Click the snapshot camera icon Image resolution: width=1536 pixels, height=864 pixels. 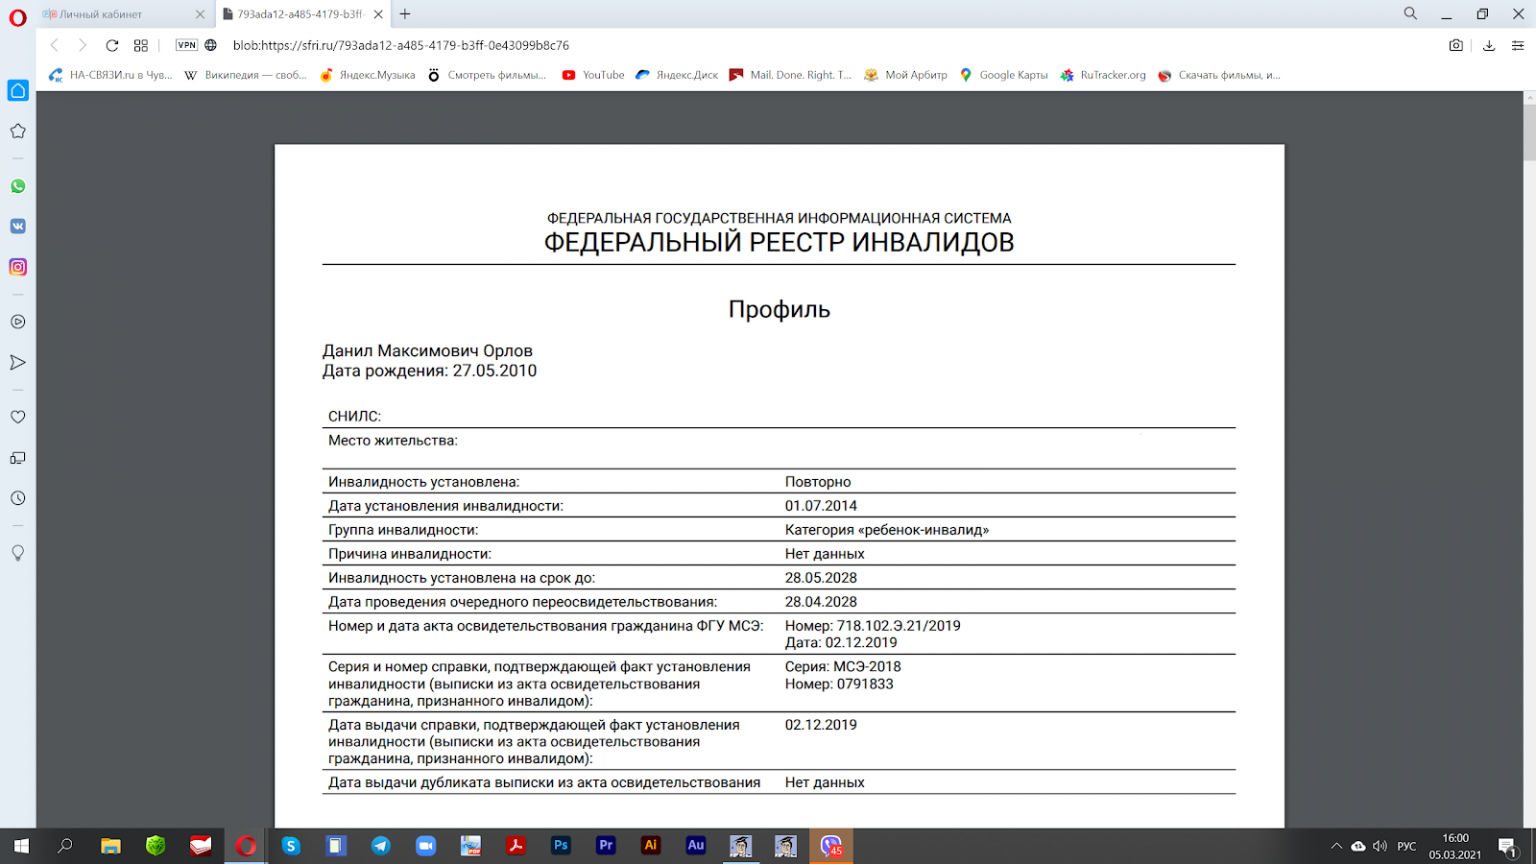1456,45
